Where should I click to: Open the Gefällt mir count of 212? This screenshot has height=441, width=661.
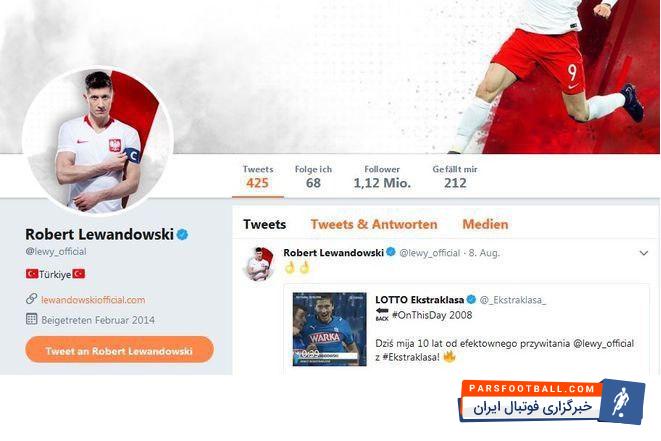pyautogui.click(x=455, y=177)
